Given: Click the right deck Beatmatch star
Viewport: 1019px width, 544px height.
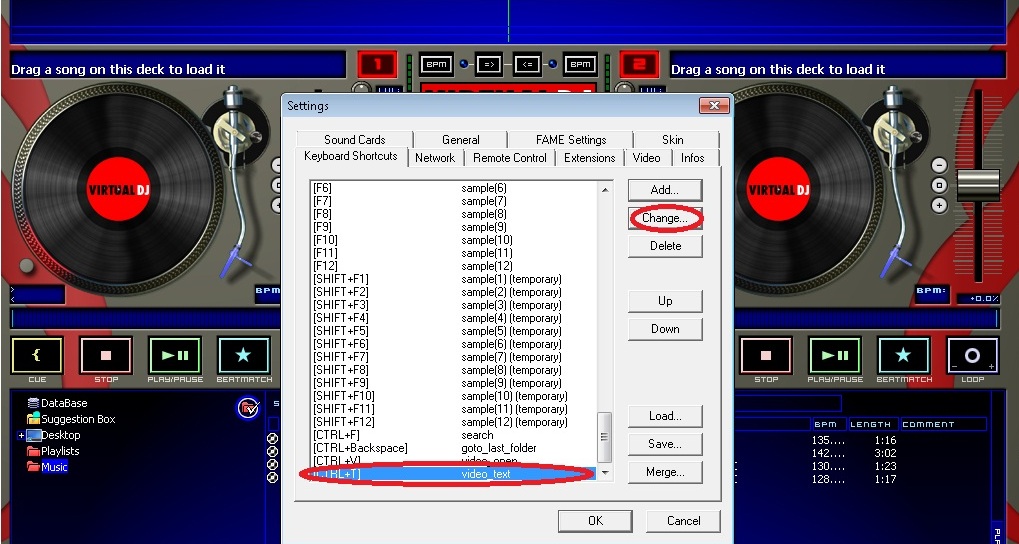Looking at the screenshot, I should [x=903, y=356].
